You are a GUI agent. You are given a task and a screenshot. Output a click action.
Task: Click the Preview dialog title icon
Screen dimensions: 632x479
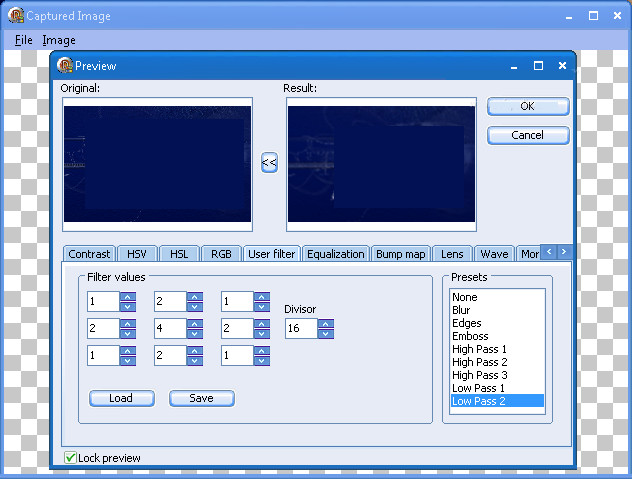tap(64, 65)
